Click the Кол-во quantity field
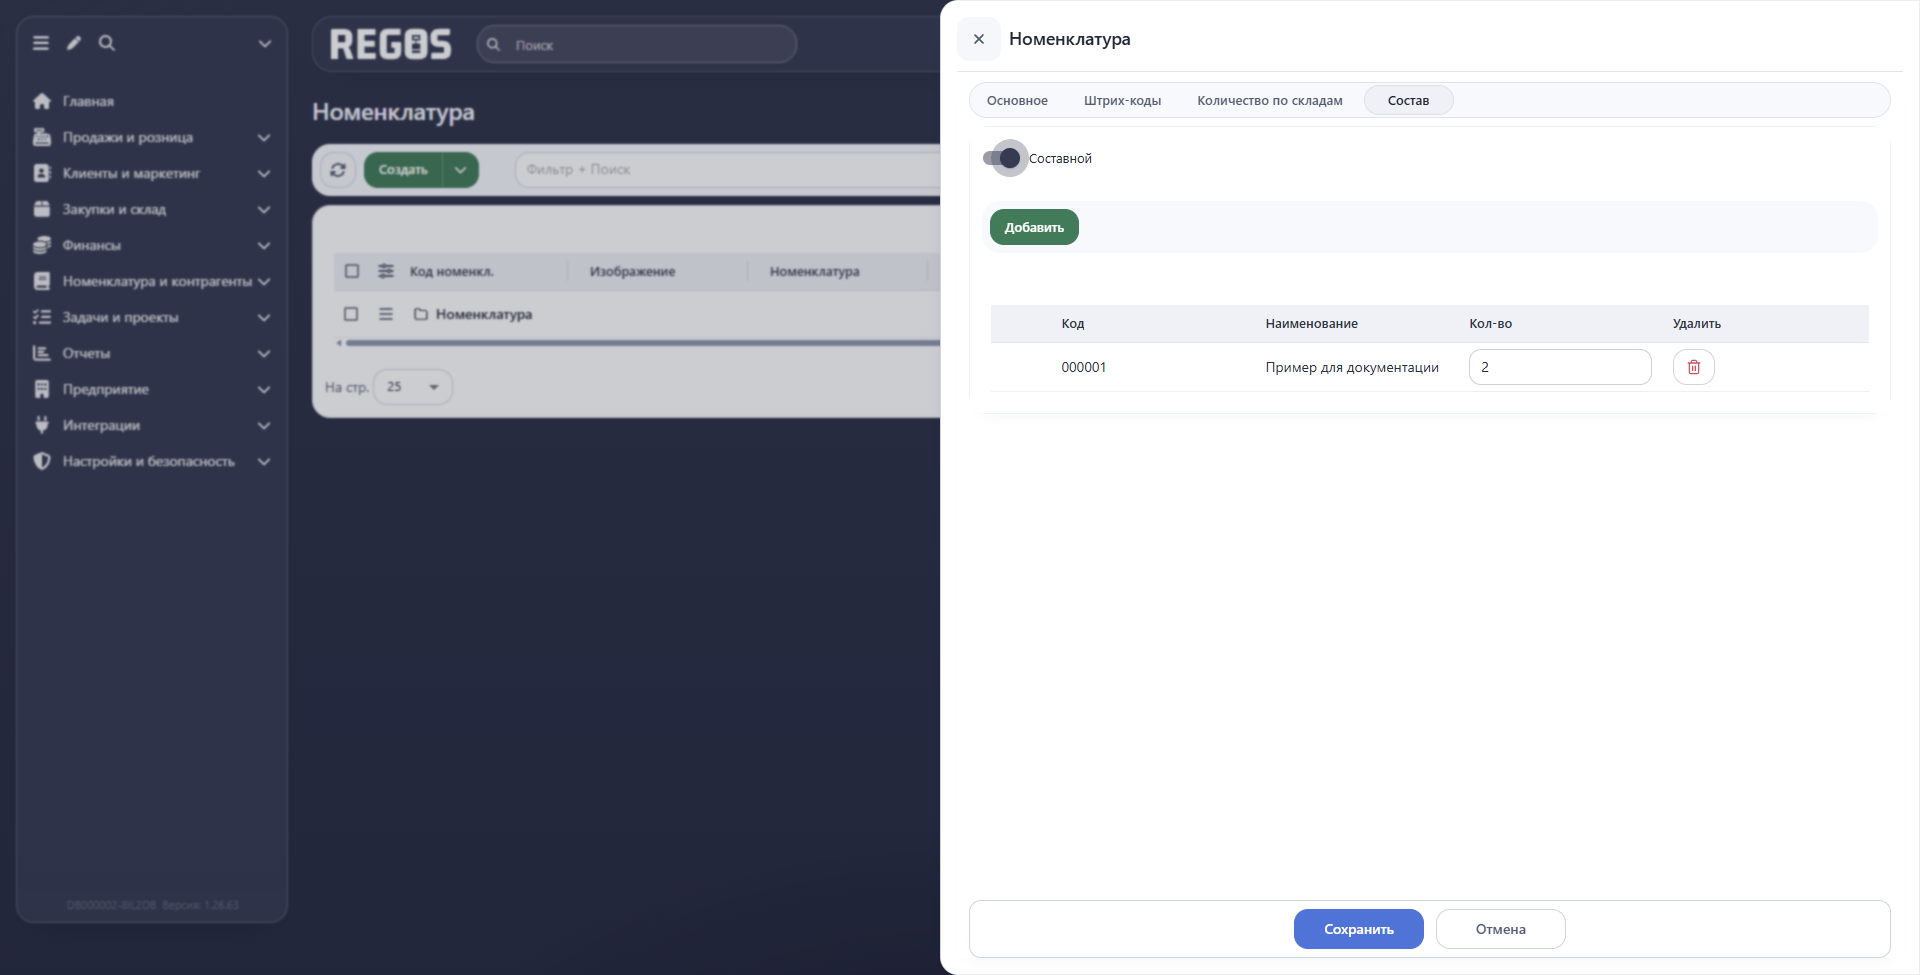 click(1560, 367)
